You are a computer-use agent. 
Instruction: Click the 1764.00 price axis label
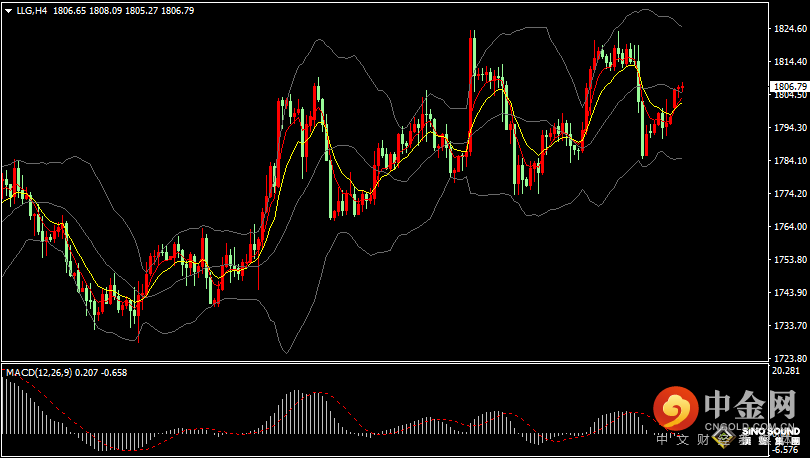coord(791,227)
